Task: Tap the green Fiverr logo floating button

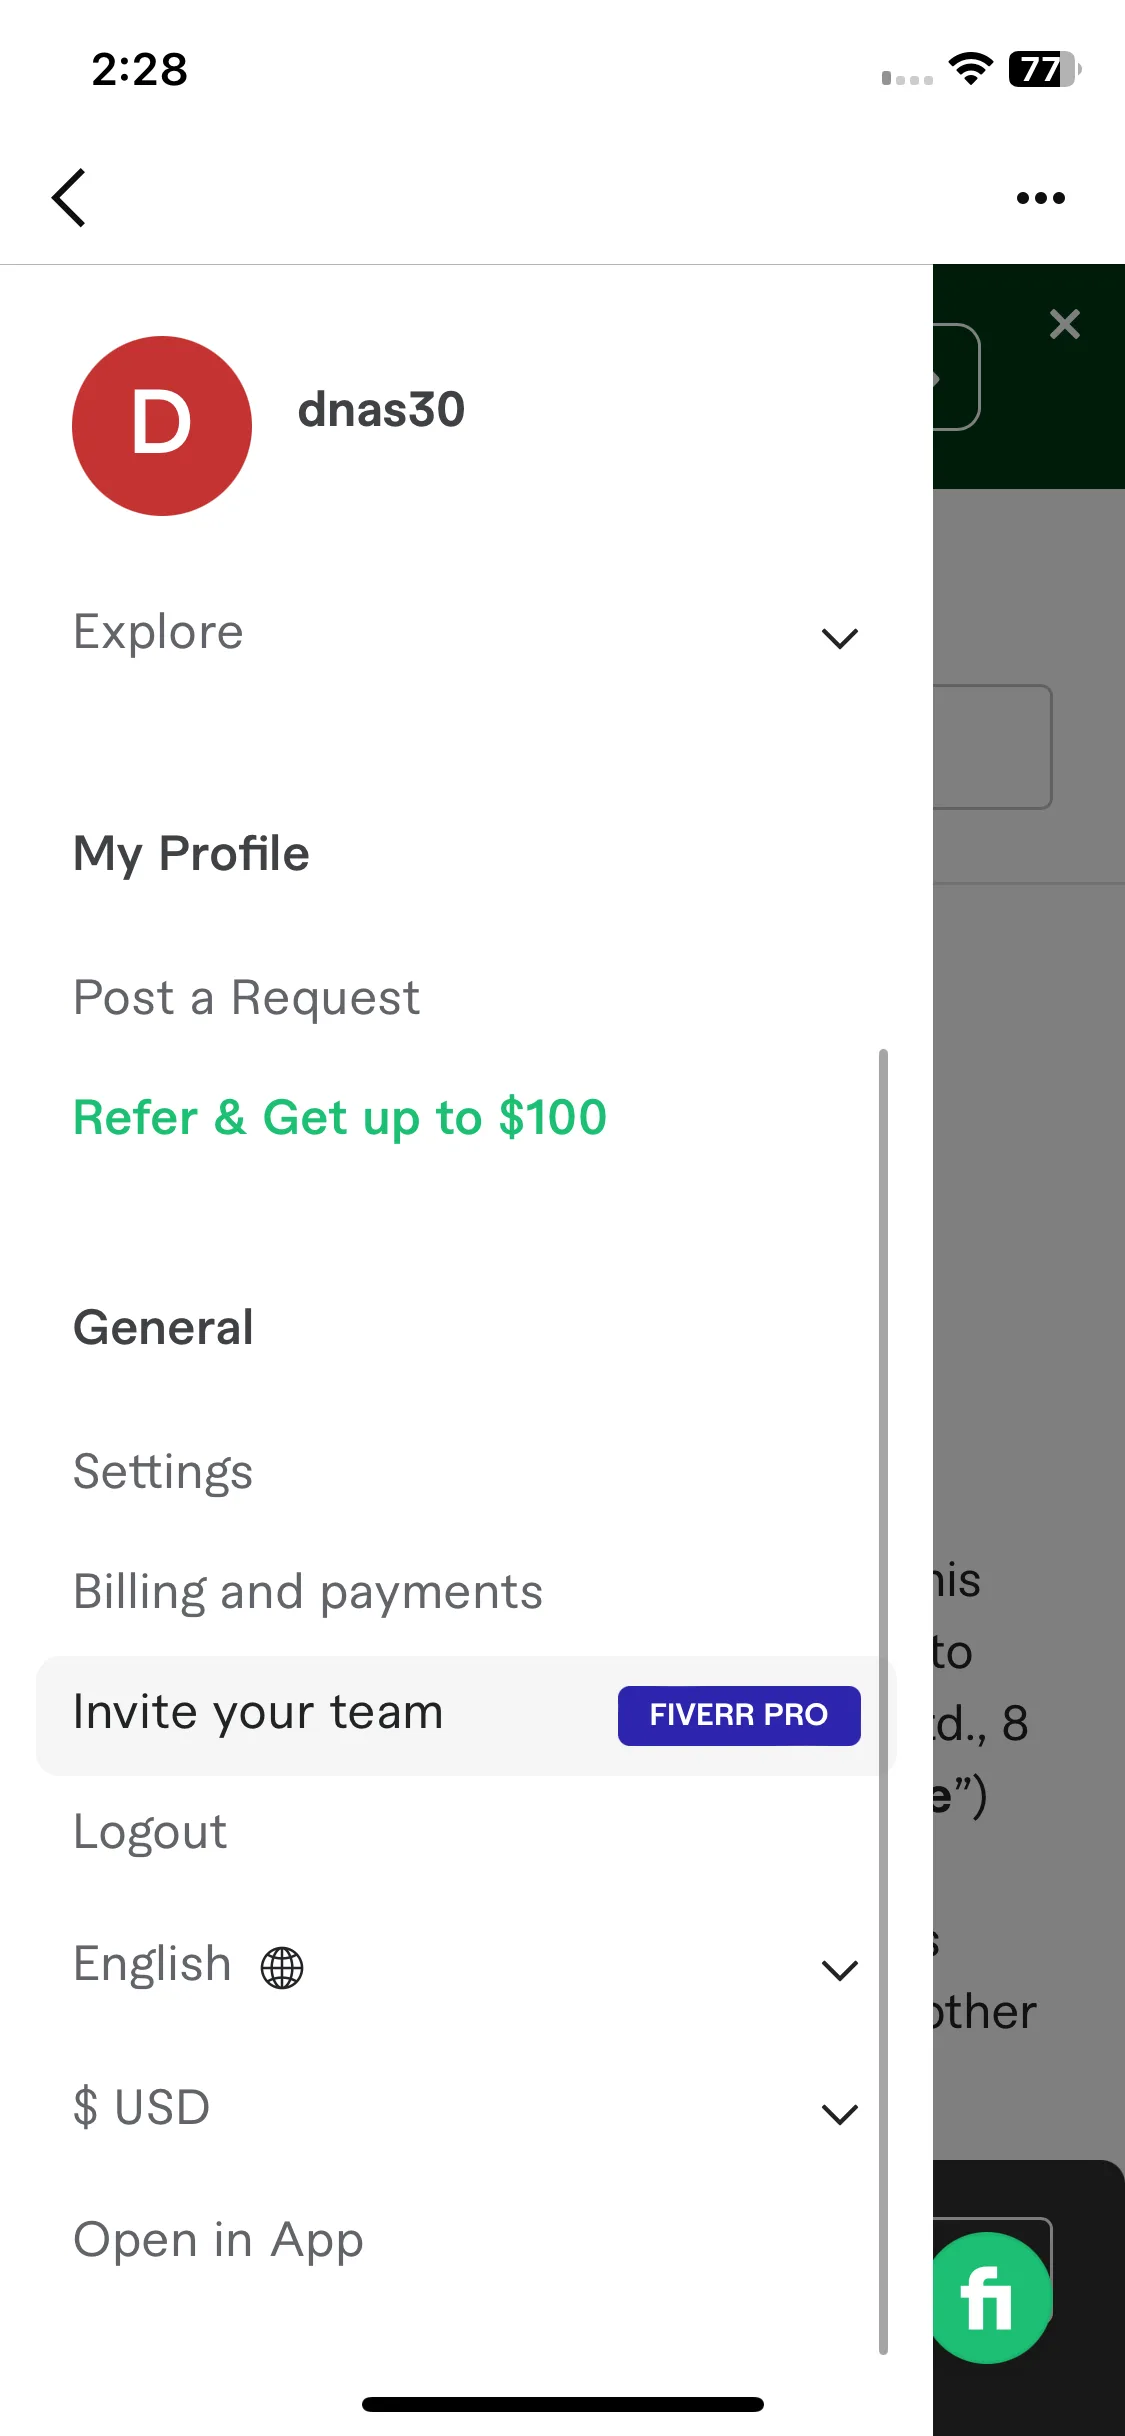Action: [988, 2298]
